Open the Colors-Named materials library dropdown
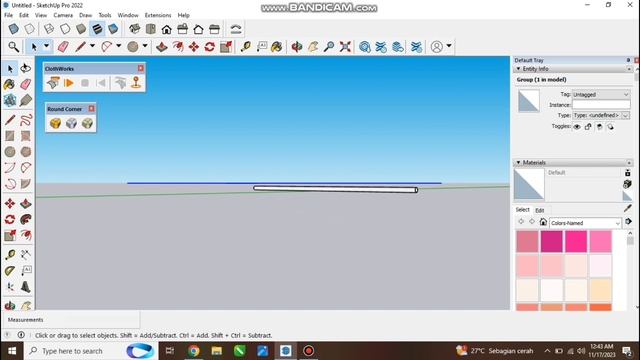Viewport: 640px width, 360px height. coord(585,223)
